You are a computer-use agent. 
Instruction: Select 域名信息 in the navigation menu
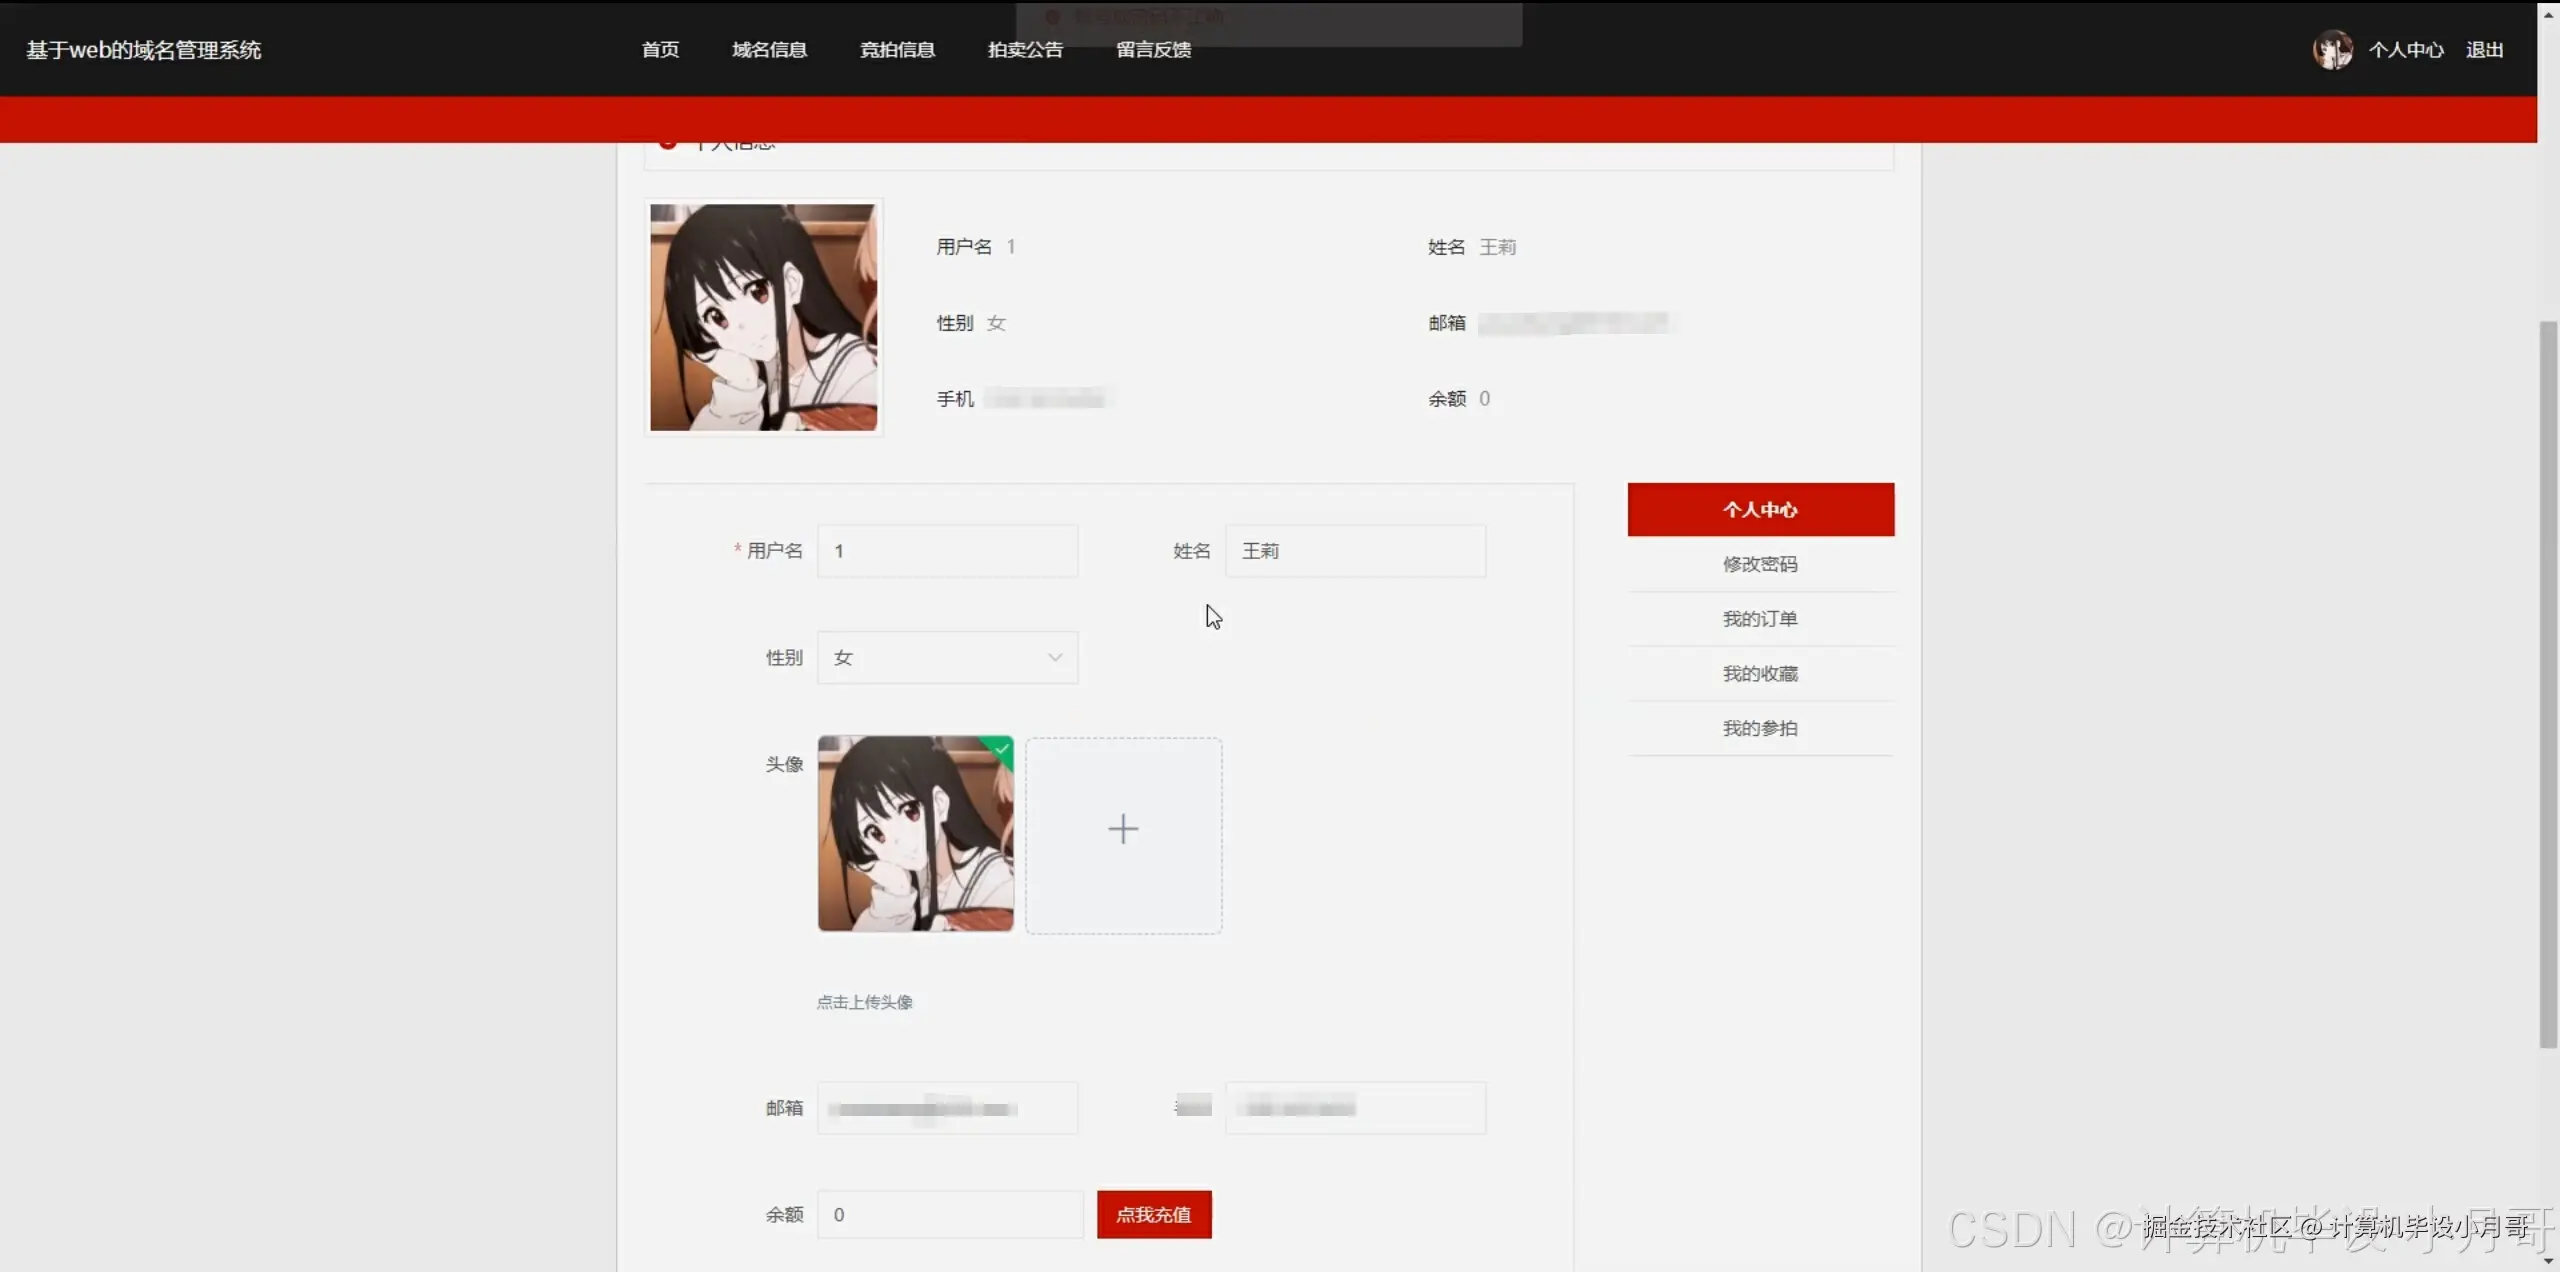click(769, 49)
